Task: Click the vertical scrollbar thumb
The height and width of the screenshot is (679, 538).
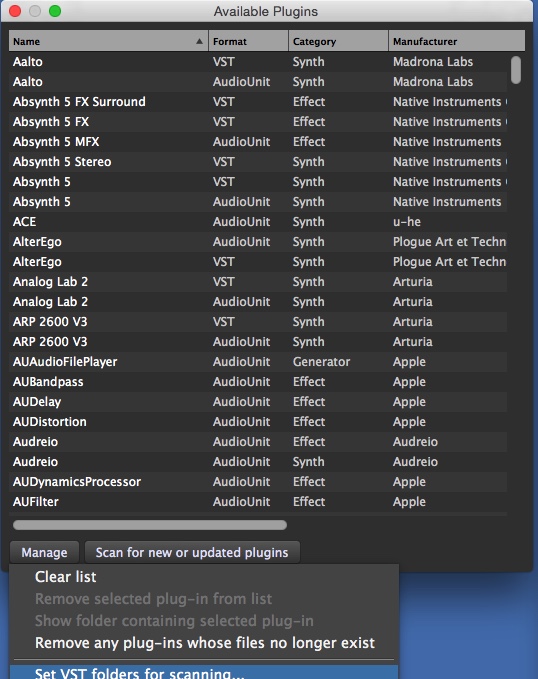Action: 515,70
